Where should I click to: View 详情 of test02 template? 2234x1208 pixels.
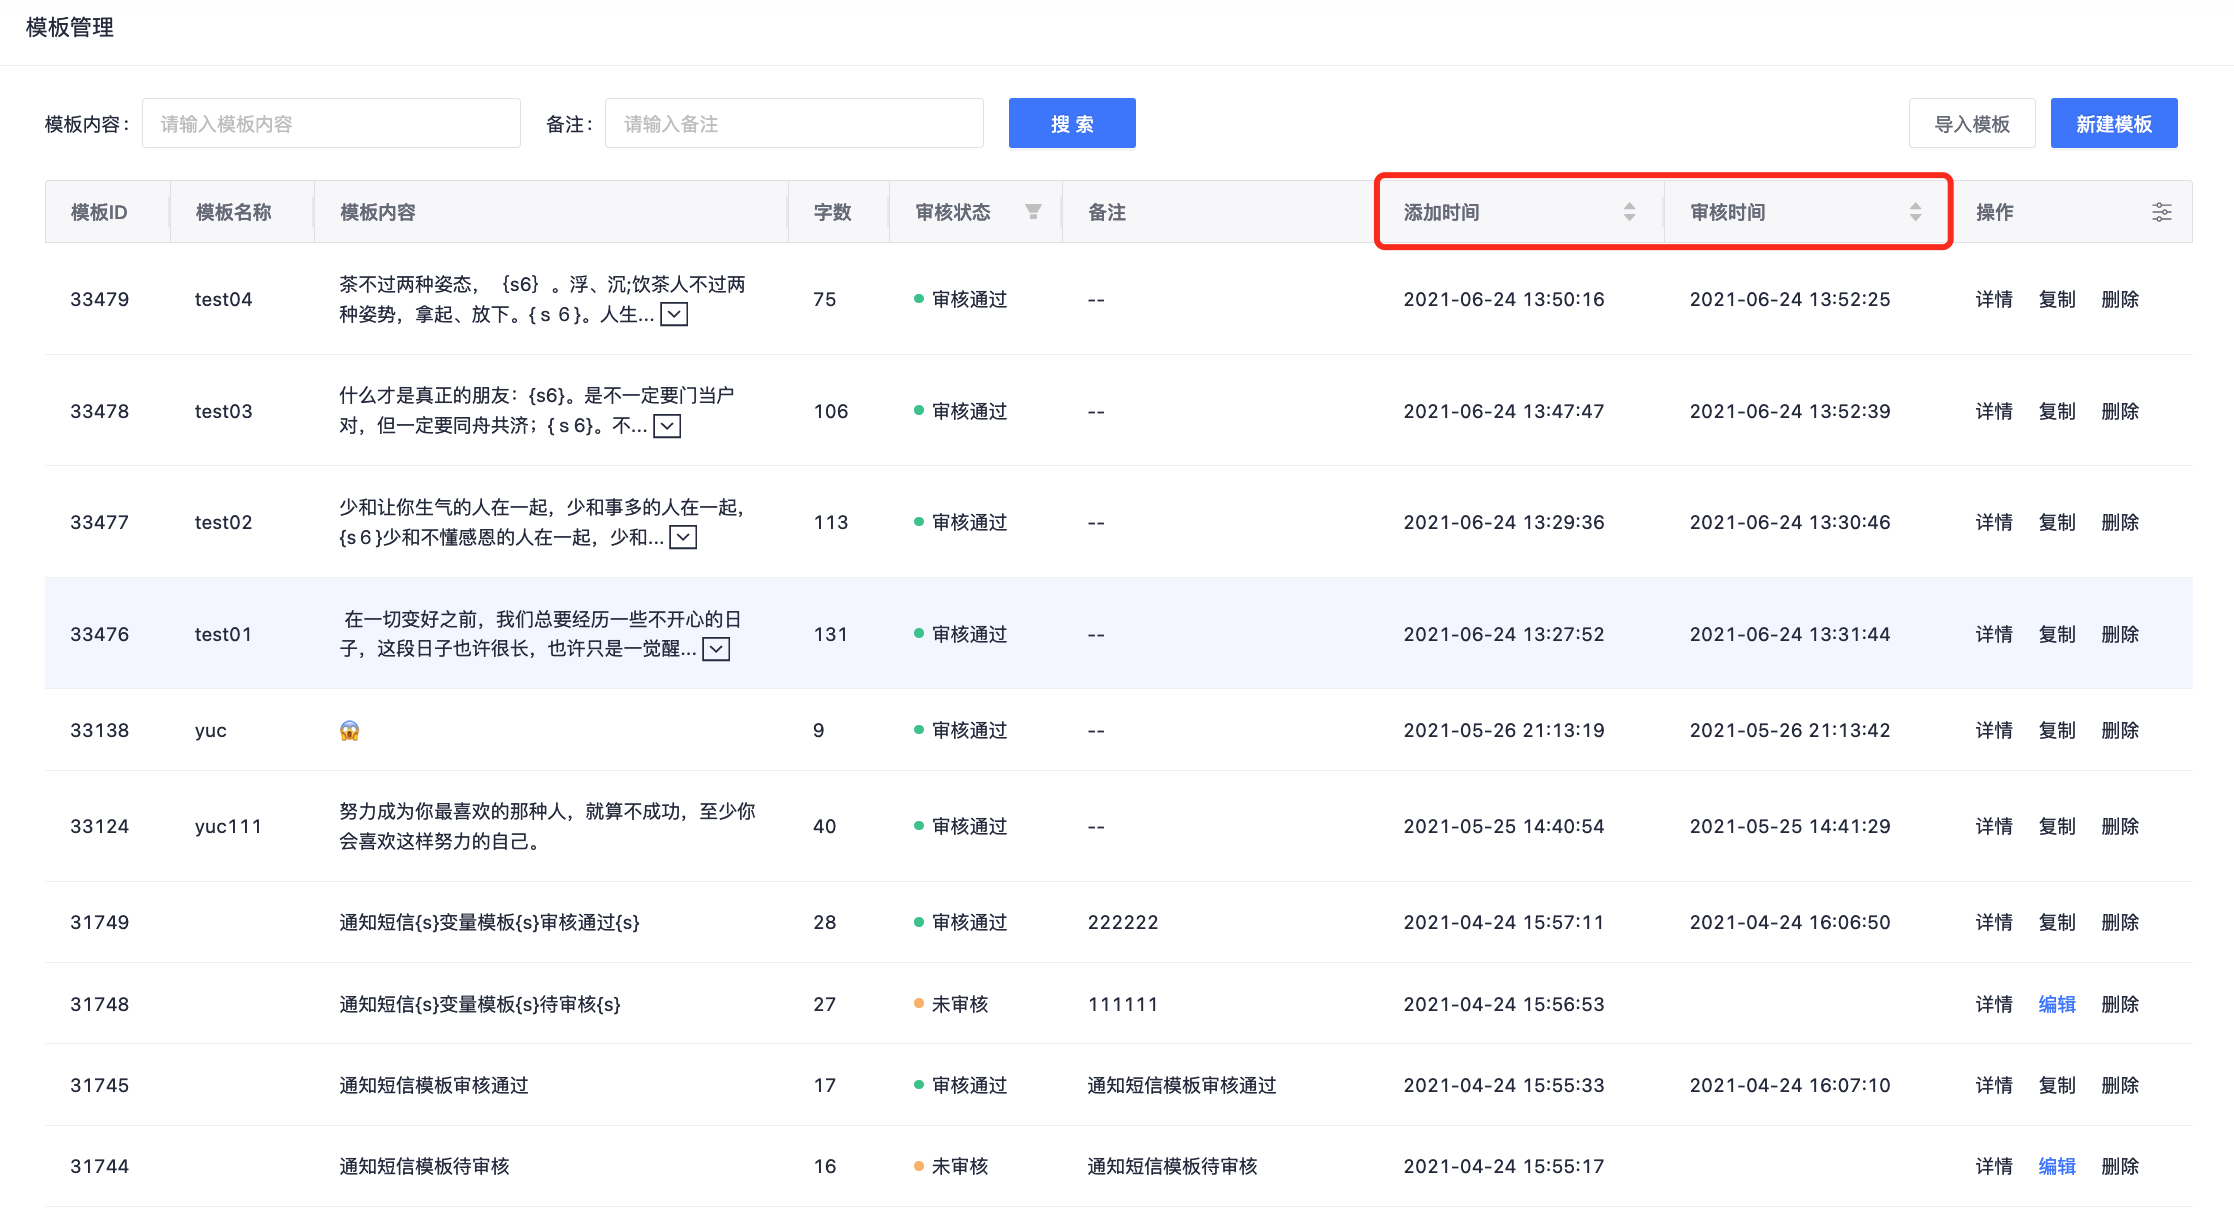(1994, 522)
